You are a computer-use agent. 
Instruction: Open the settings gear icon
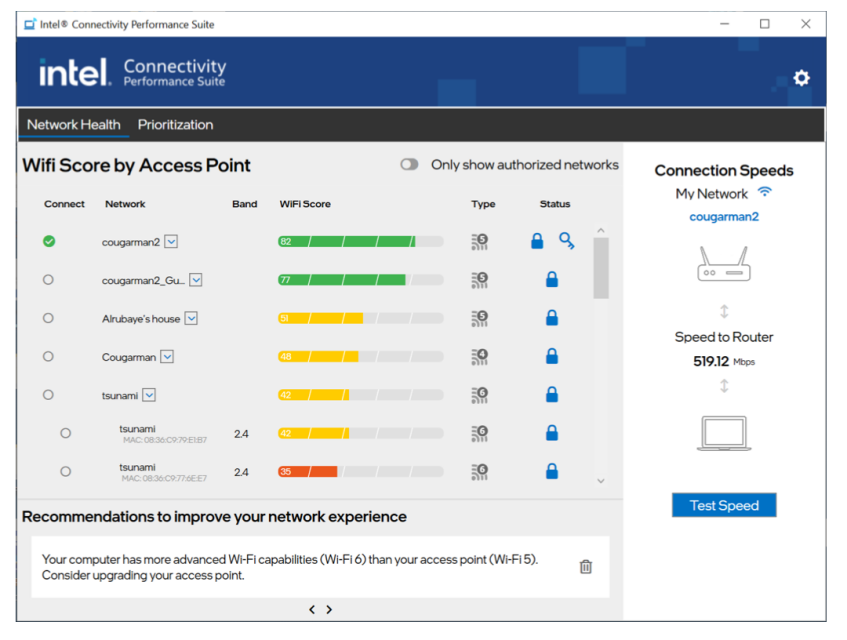801,78
